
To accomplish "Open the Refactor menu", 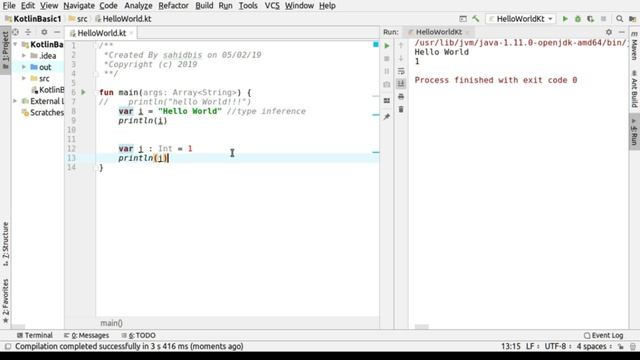I will pos(173,6).
